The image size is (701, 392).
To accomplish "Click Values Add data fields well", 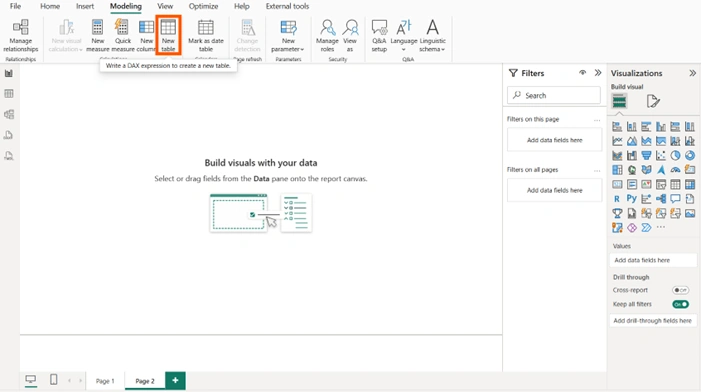I will click(x=653, y=260).
